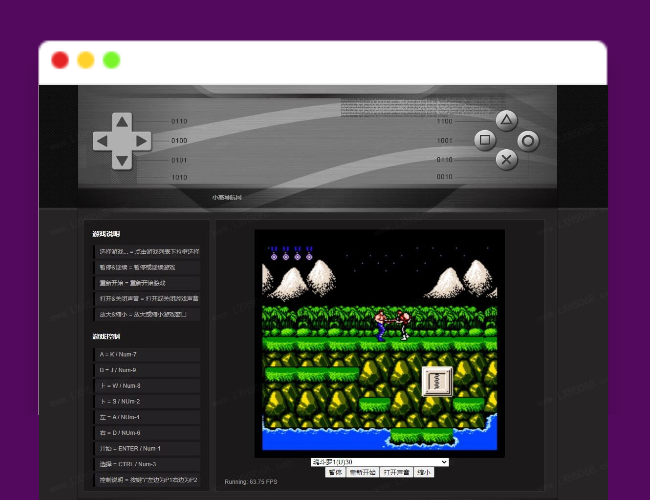This screenshot has height=500, width=650.
Task: Select the 'A = K / Num-7' control entry
Action: pyautogui.click(x=147, y=355)
